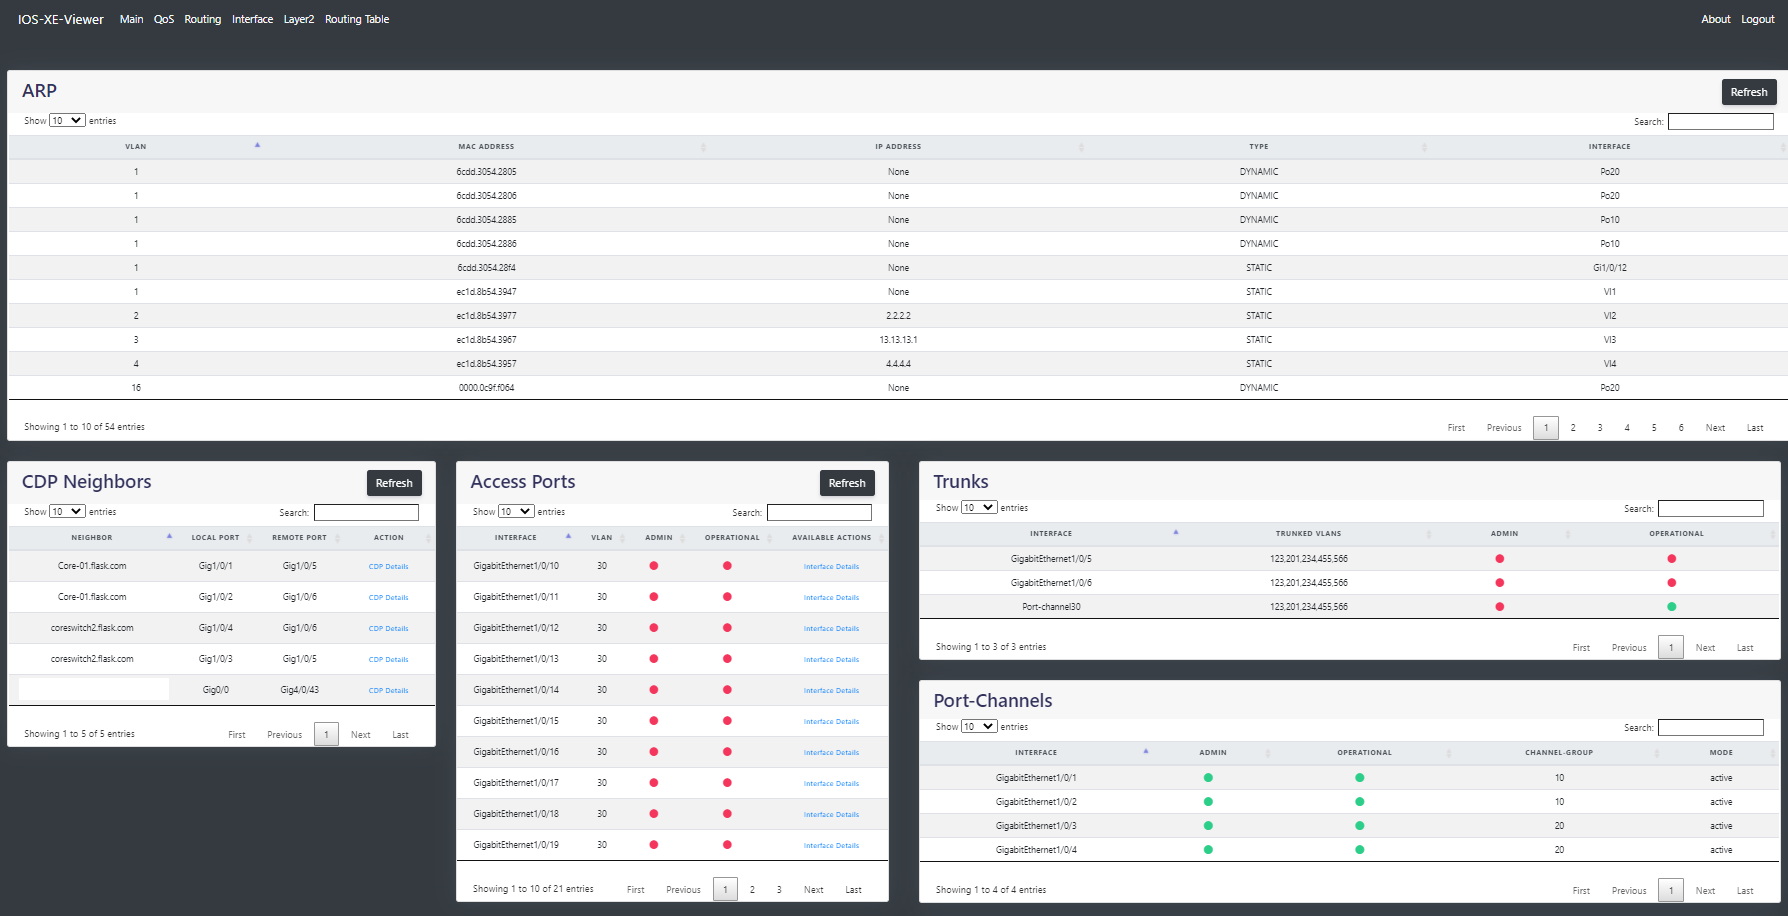The image size is (1788, 916).
Task: Go to Access Ports page 3
Action: (779, 890)
